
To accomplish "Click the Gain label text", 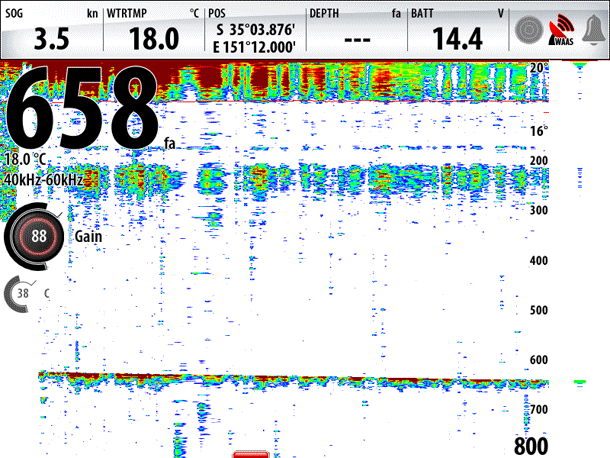I will coord(88,237).
